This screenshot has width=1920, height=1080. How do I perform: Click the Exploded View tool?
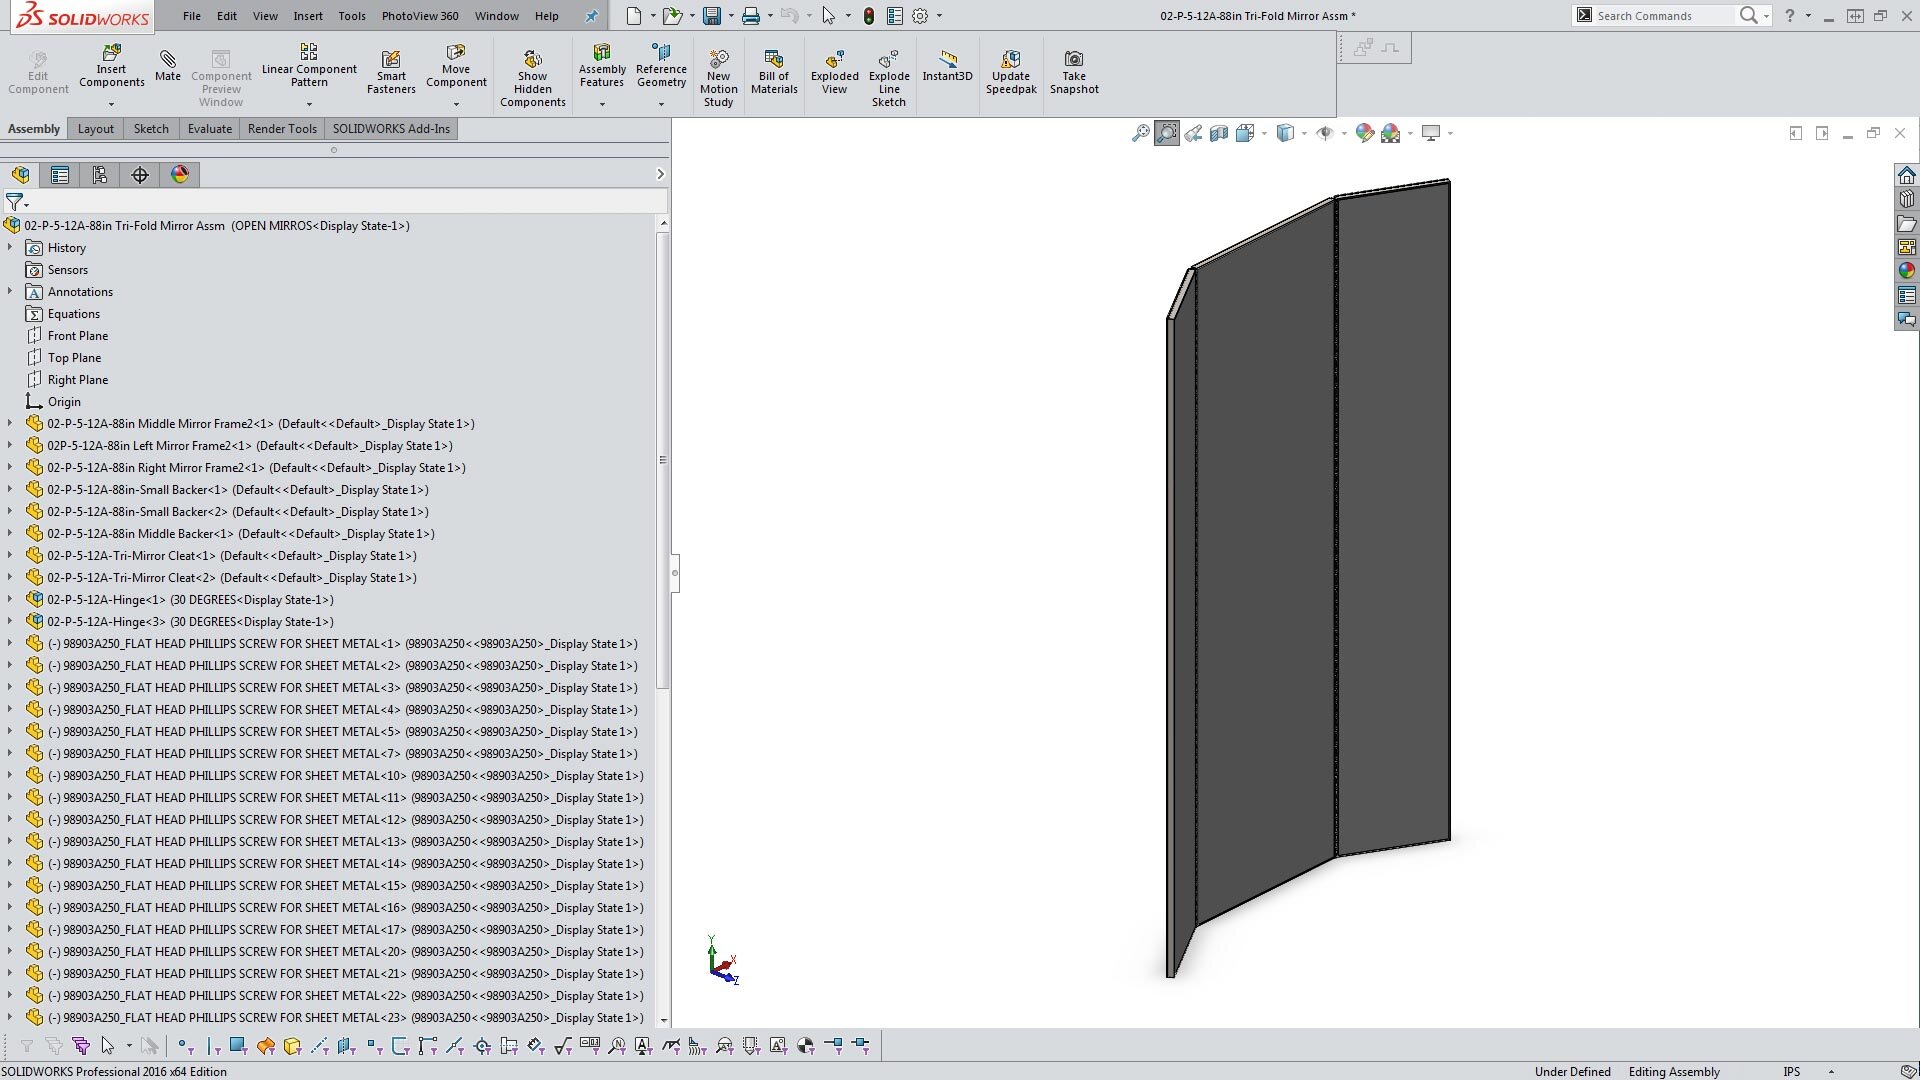(x=835, y=72)
